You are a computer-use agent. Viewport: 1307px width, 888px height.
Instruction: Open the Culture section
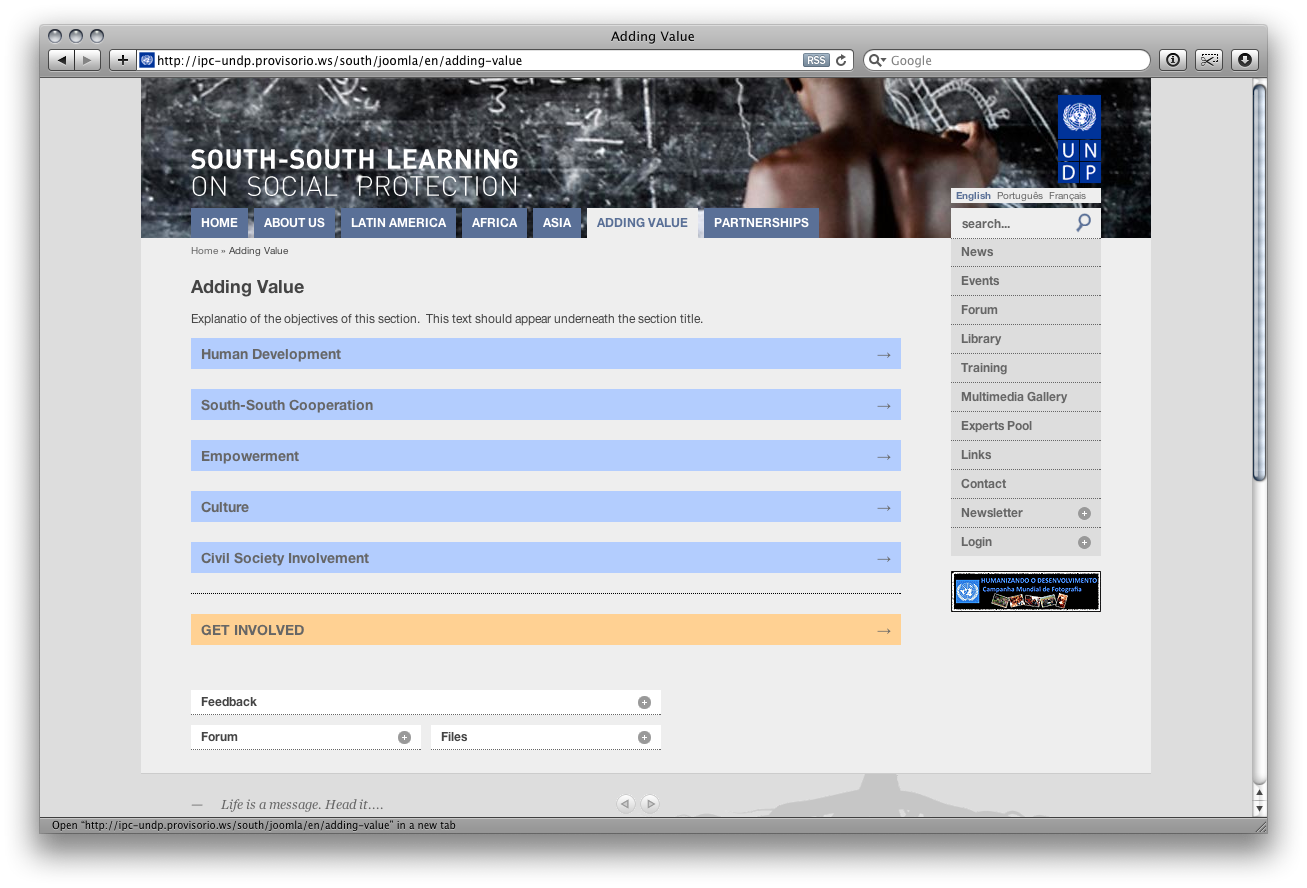click(546, 507)
